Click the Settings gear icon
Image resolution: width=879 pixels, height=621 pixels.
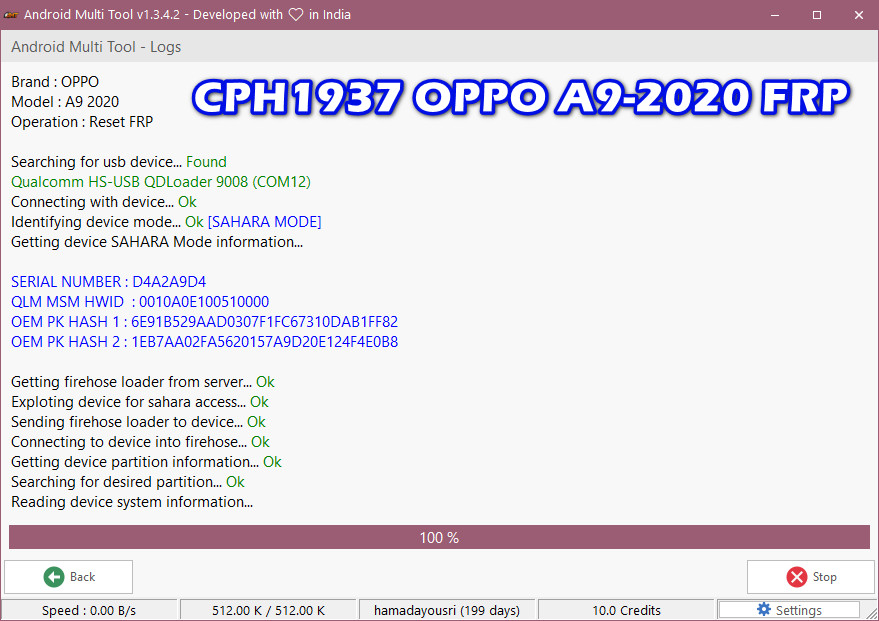click(x=764, y=609)
